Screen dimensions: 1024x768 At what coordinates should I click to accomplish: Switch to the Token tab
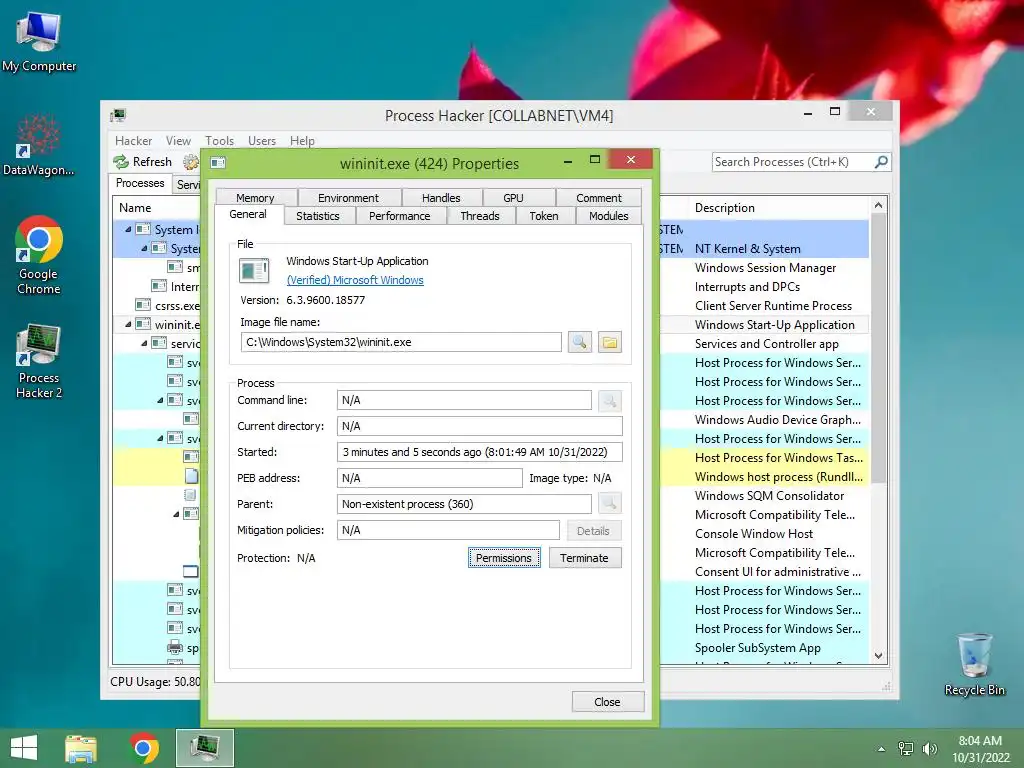click(x=544, y=216)
